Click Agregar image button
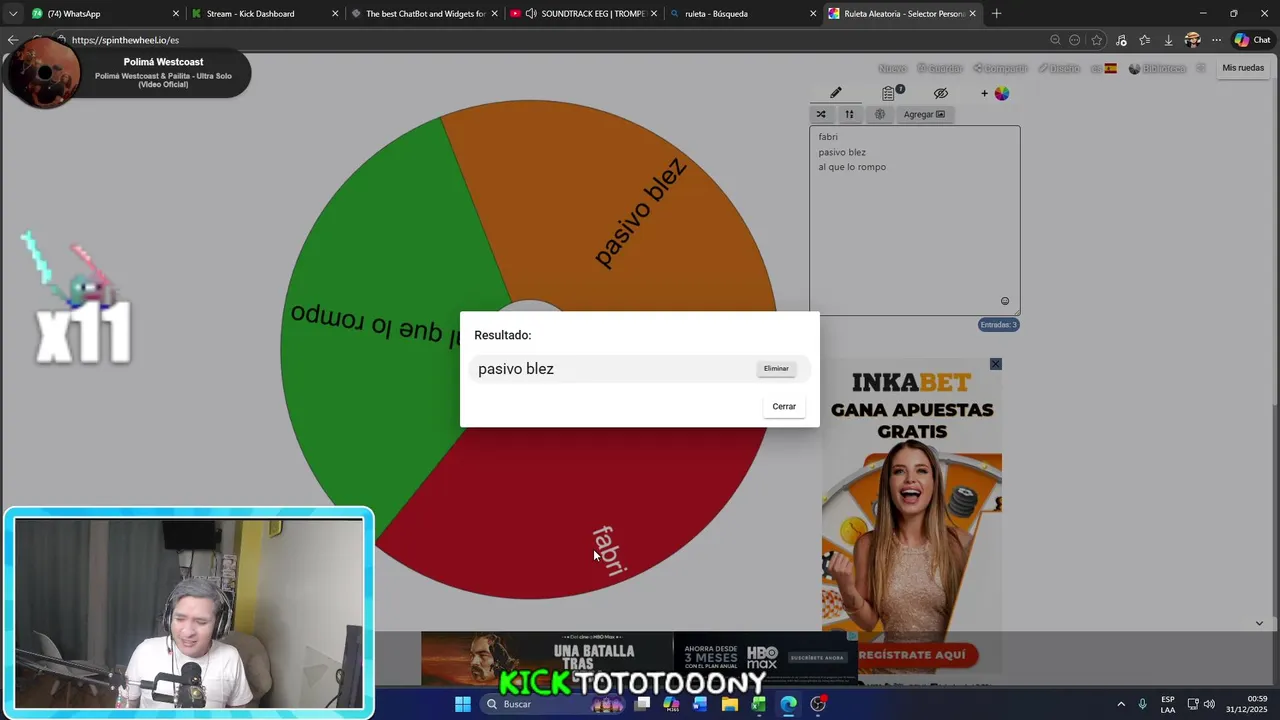The width and height of the screenshot is (1280, 720). pyautogui.click(x=924, y=114)
